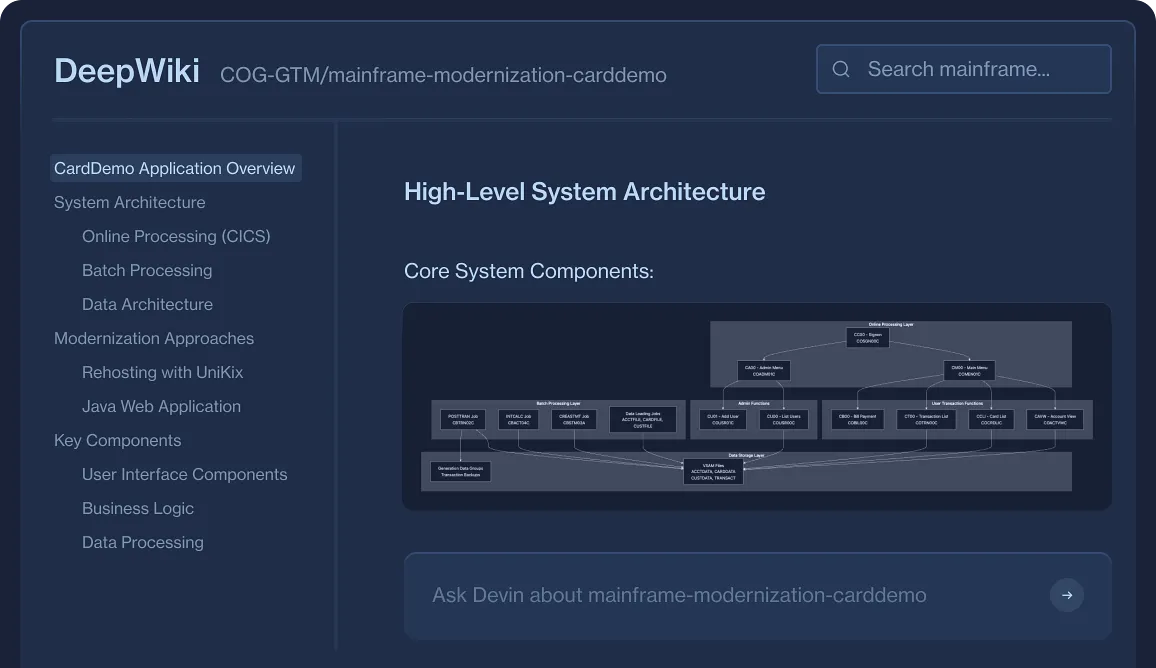The height and width of the screenshot is (668, 1156).
Task: Click CC00 - Signon diagram node
Action: 868,338
